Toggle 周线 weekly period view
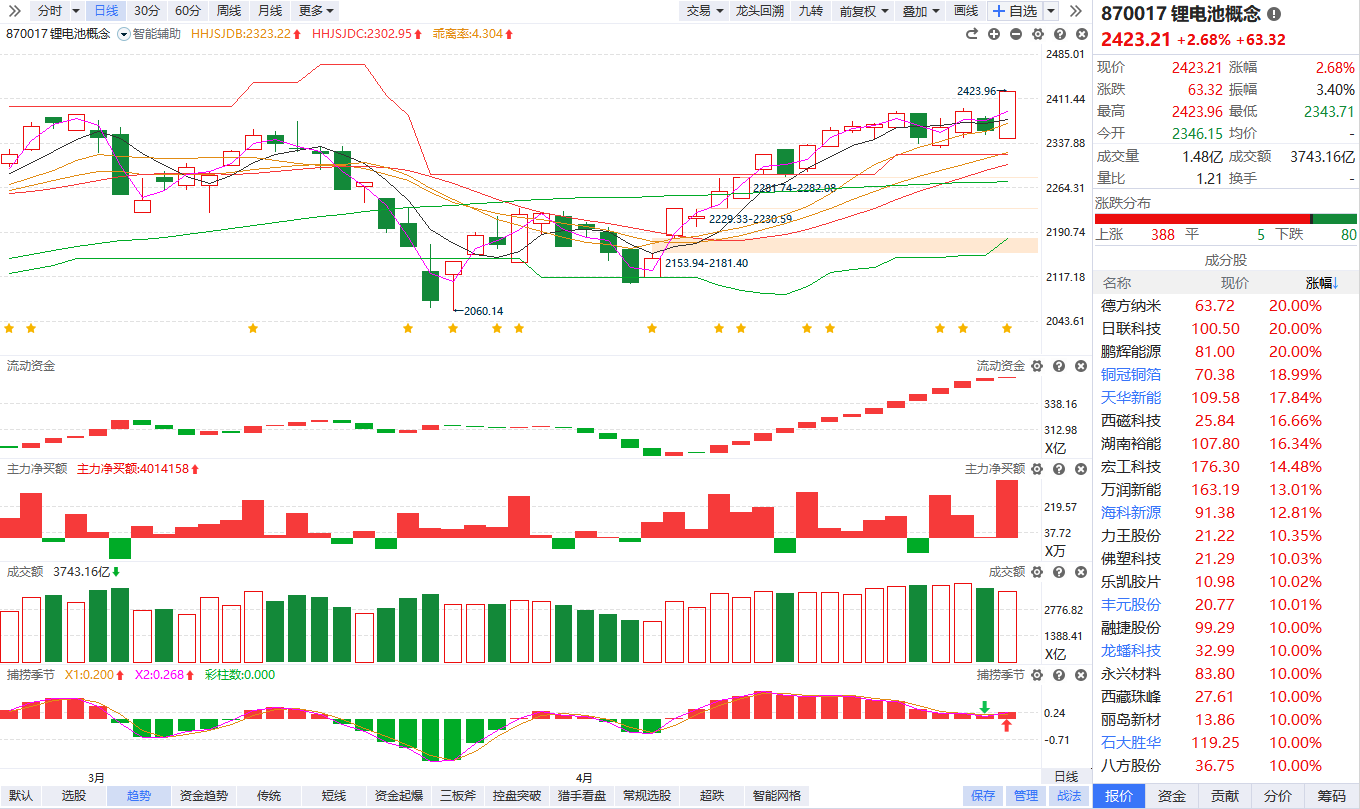Viewport: 1360px width, 809px height. coord(229,11)
